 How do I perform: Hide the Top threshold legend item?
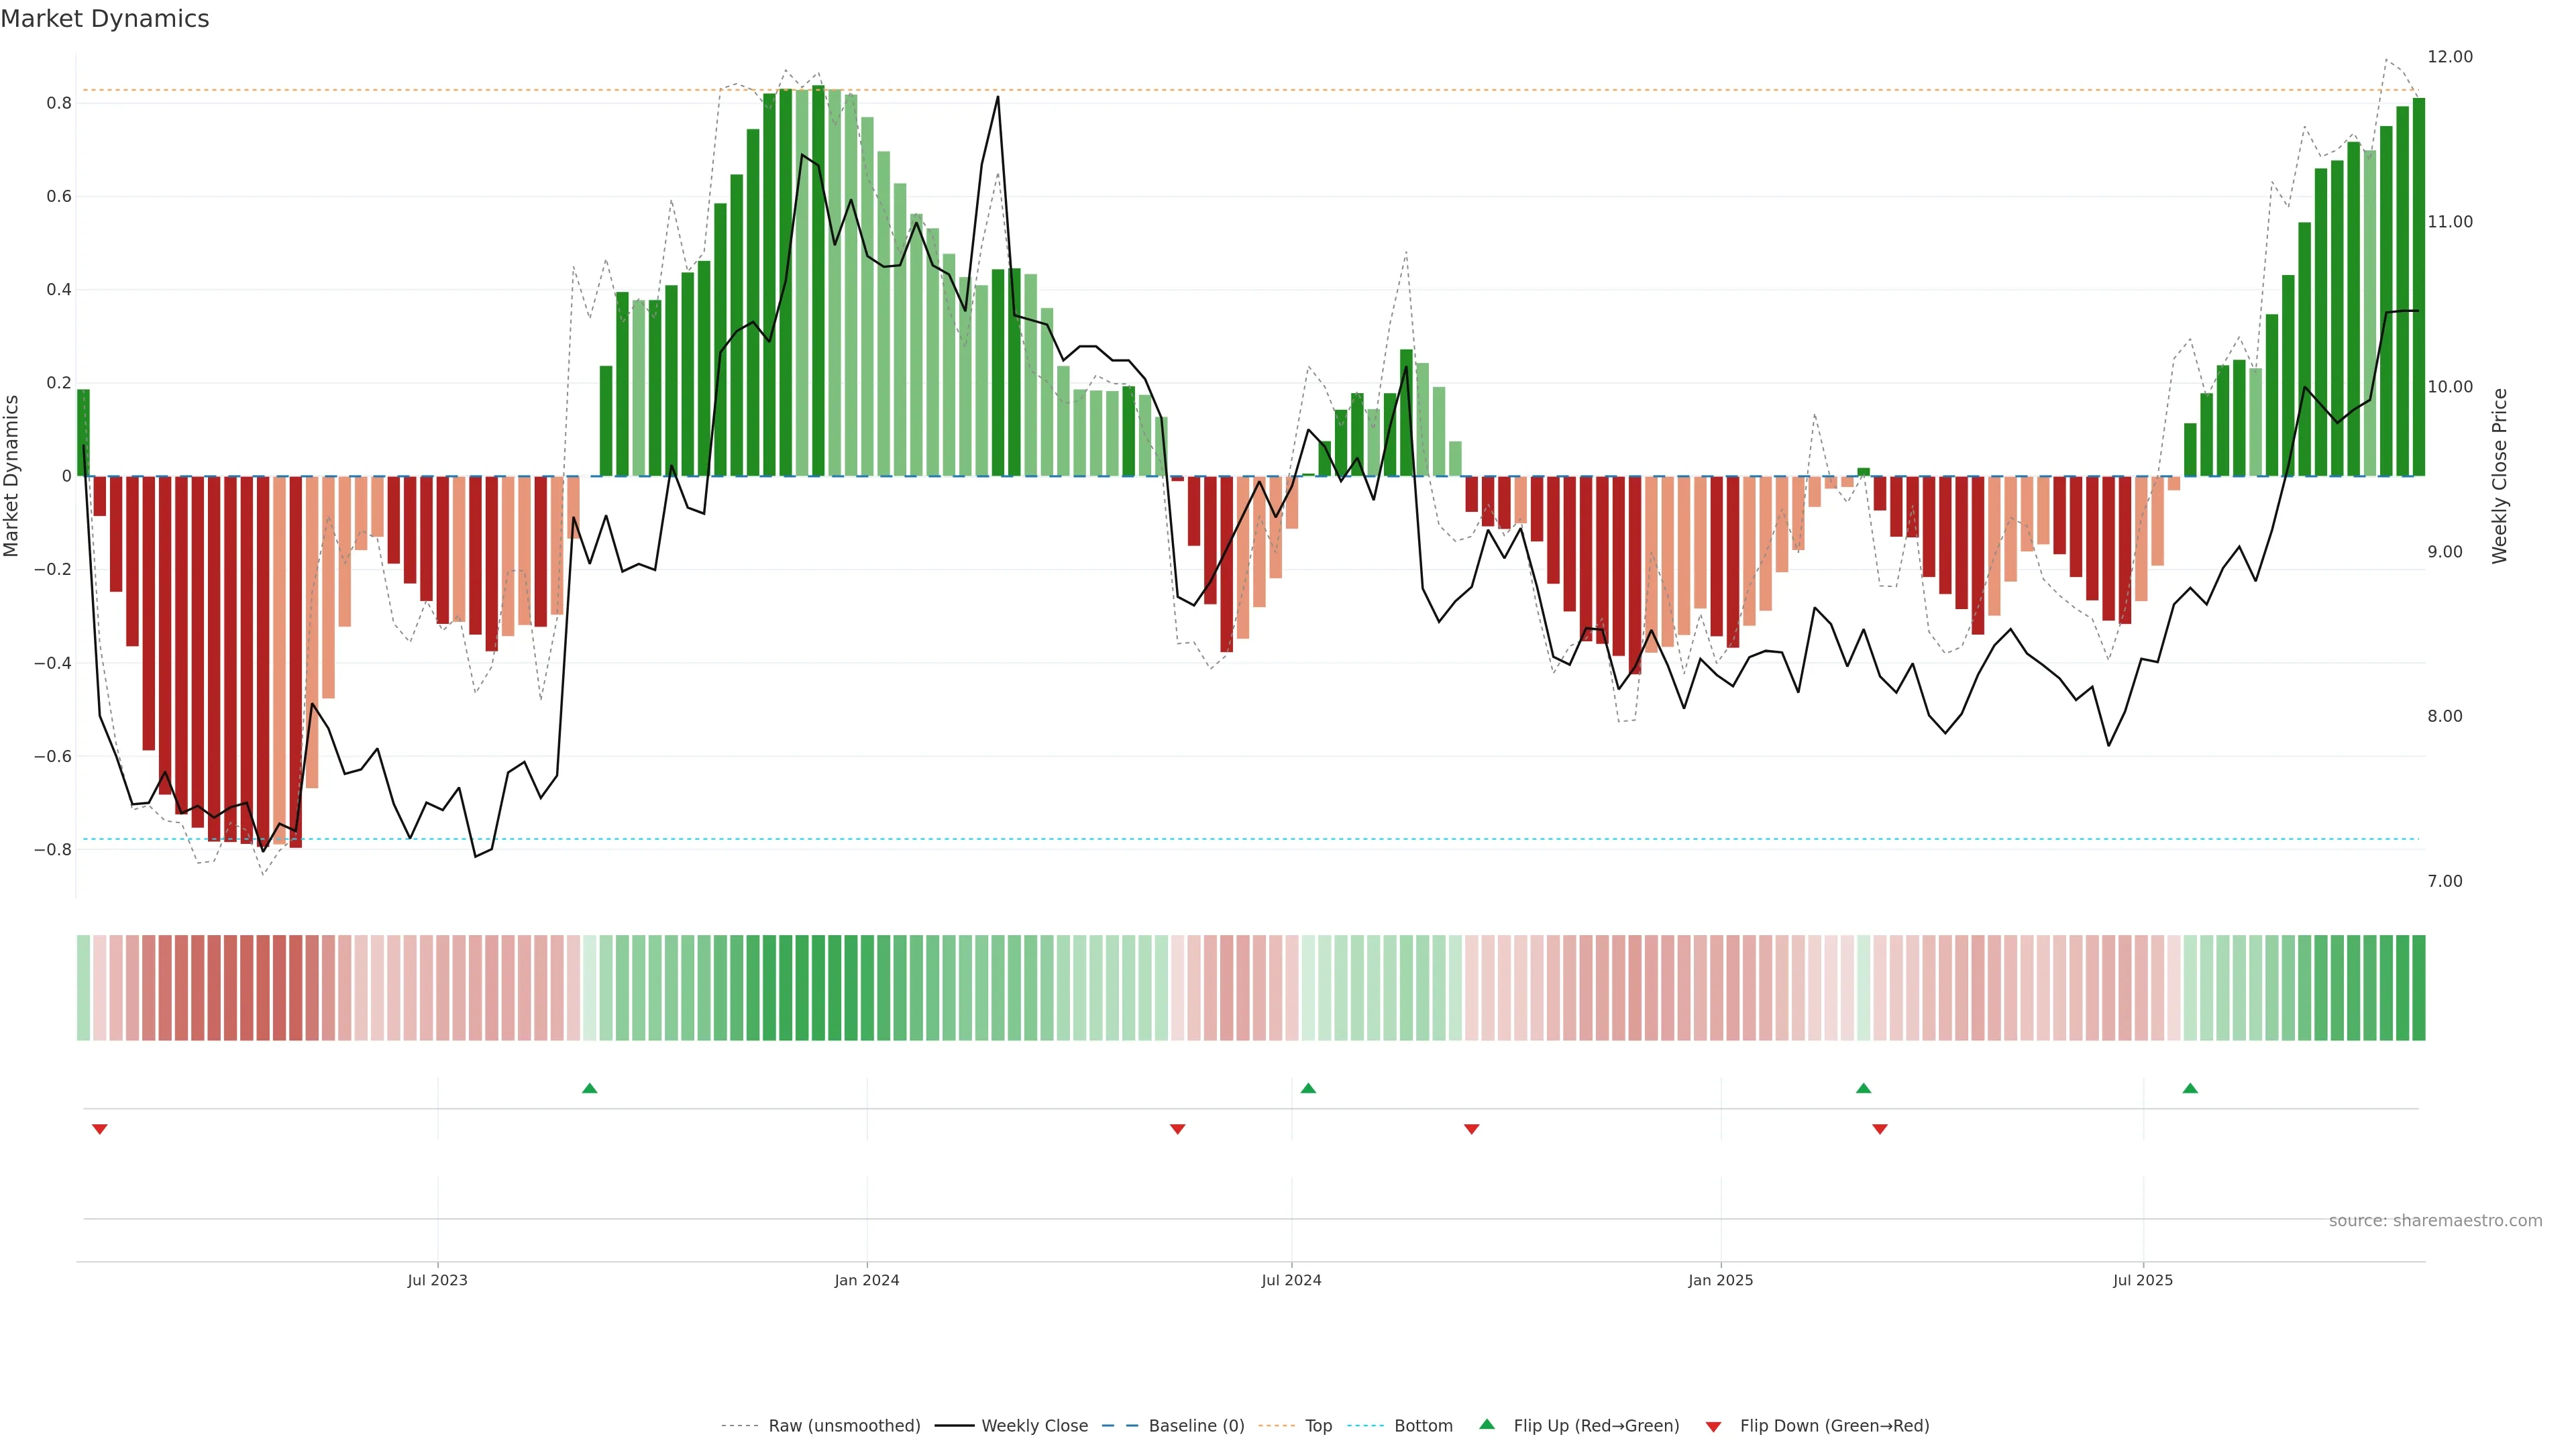click(x=1318, y=1426)
